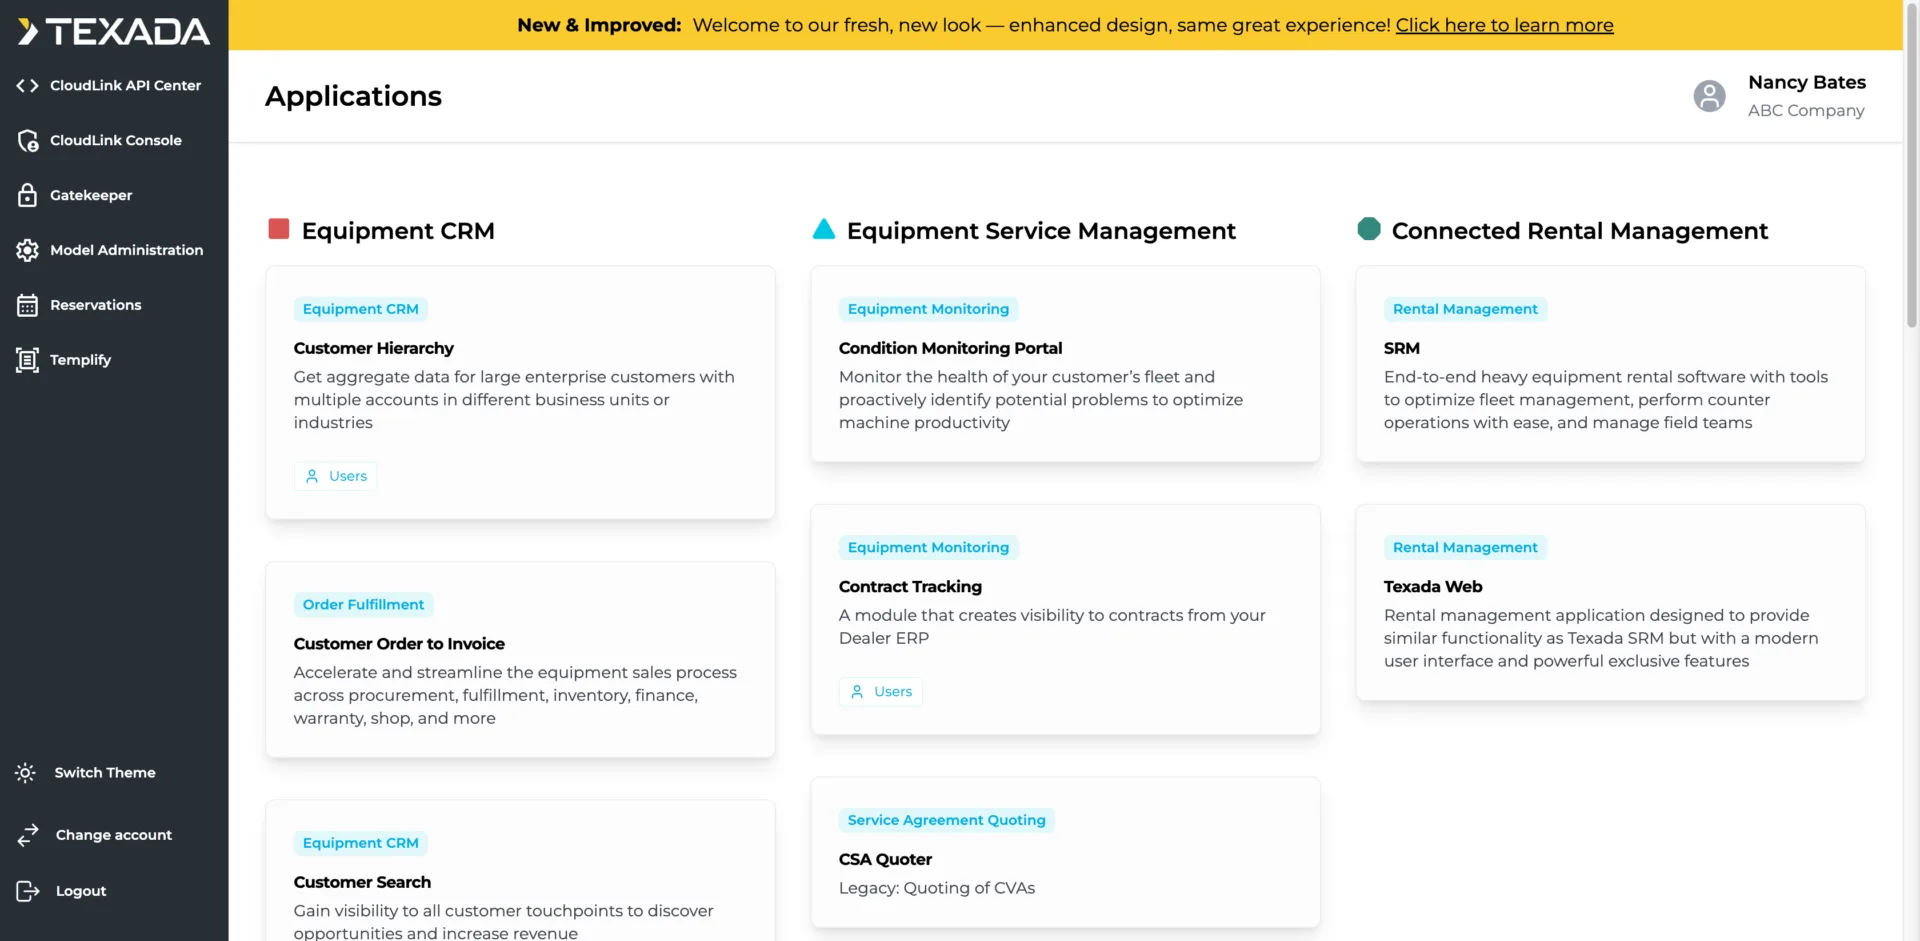Select the Gatekeeper lock icon
The image size is (1920, 941).
(x=27, y=195)
